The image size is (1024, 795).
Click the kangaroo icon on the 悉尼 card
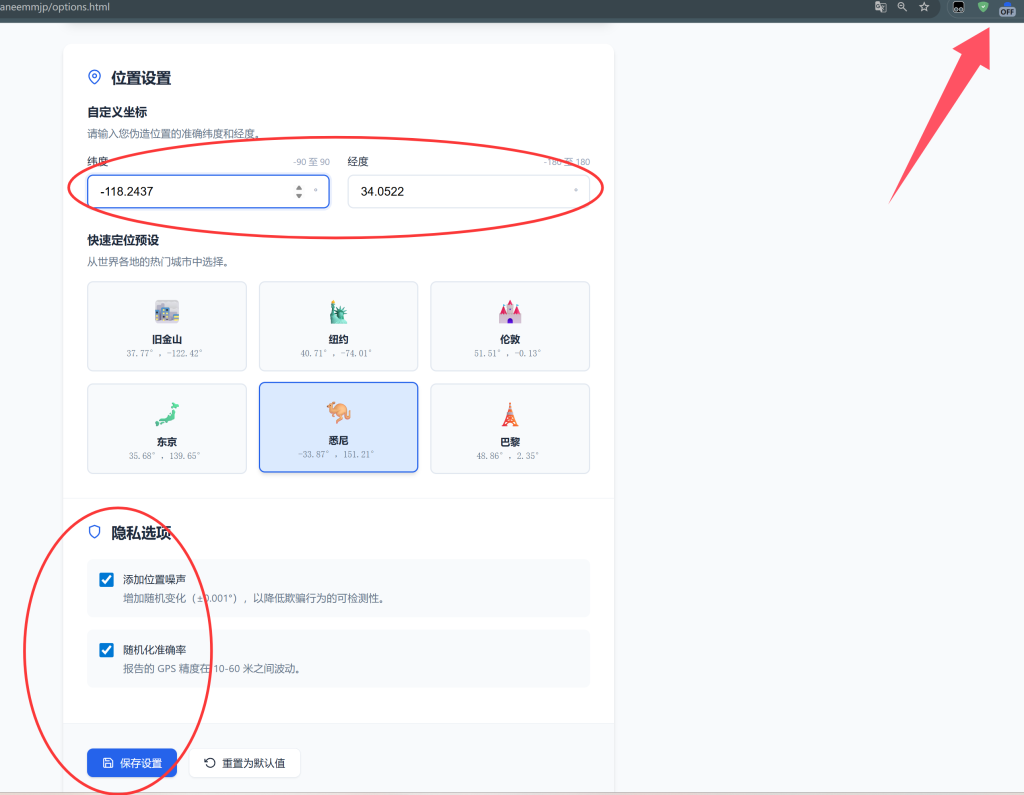coord(338,412)
